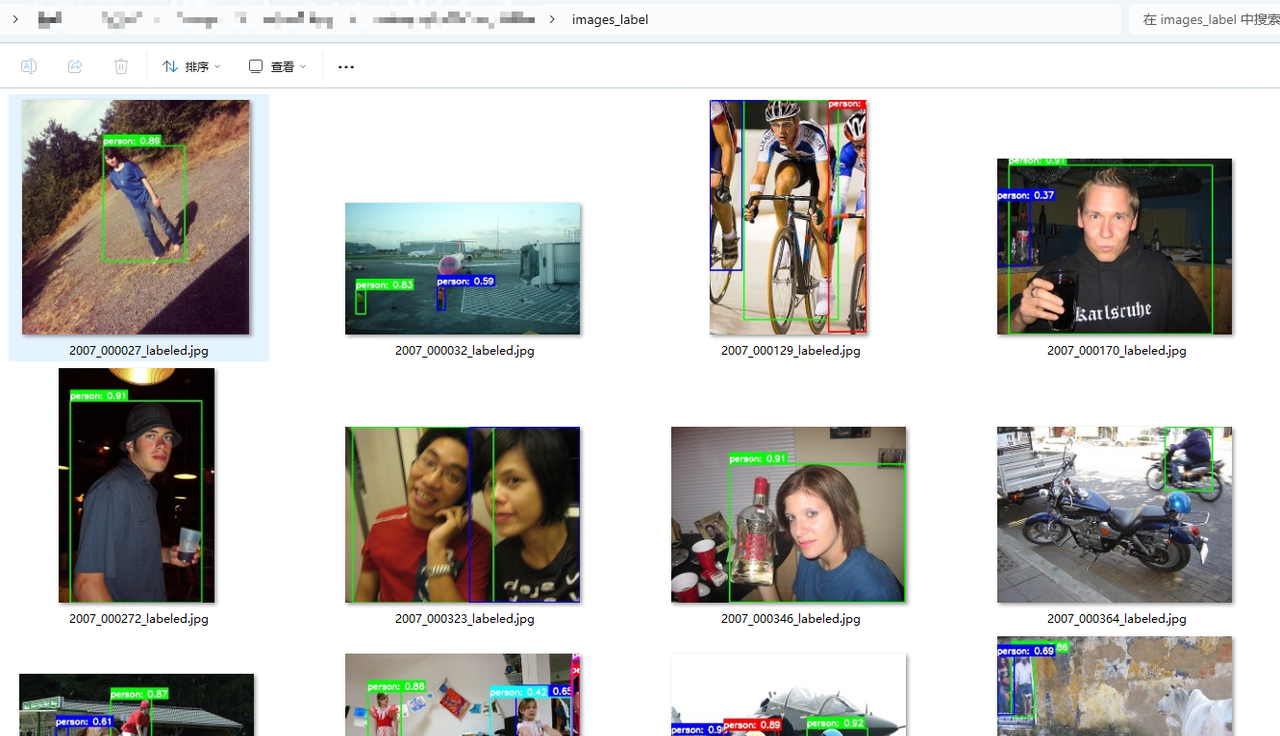Screen dimensions: 1280x736
Task: Select the 2007_000027_labeled.jpg thumbnail
Action: coord(136,217)
